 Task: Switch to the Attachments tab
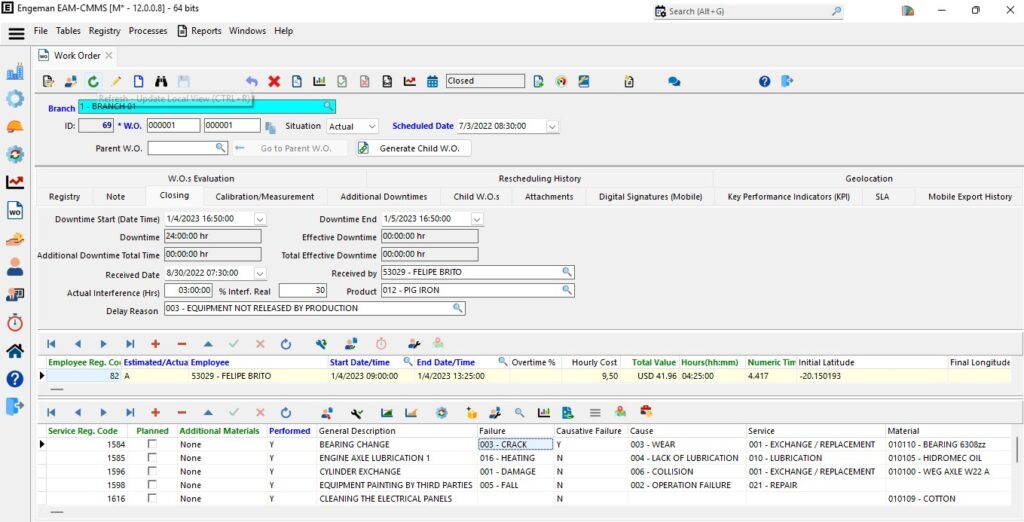tap(548, 197)
